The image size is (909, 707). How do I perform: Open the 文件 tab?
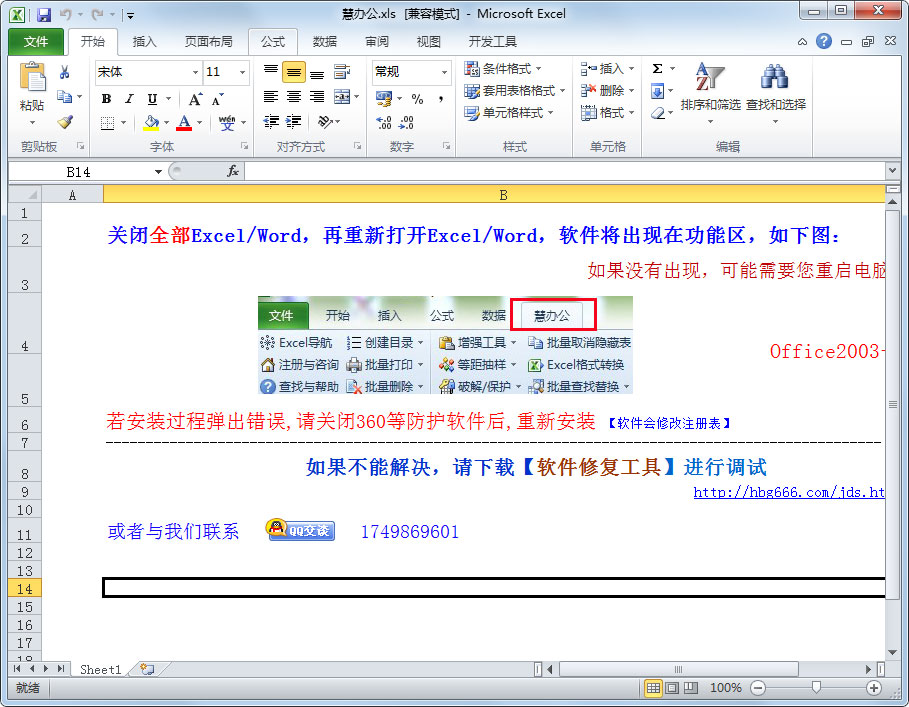tap(36, 42)
